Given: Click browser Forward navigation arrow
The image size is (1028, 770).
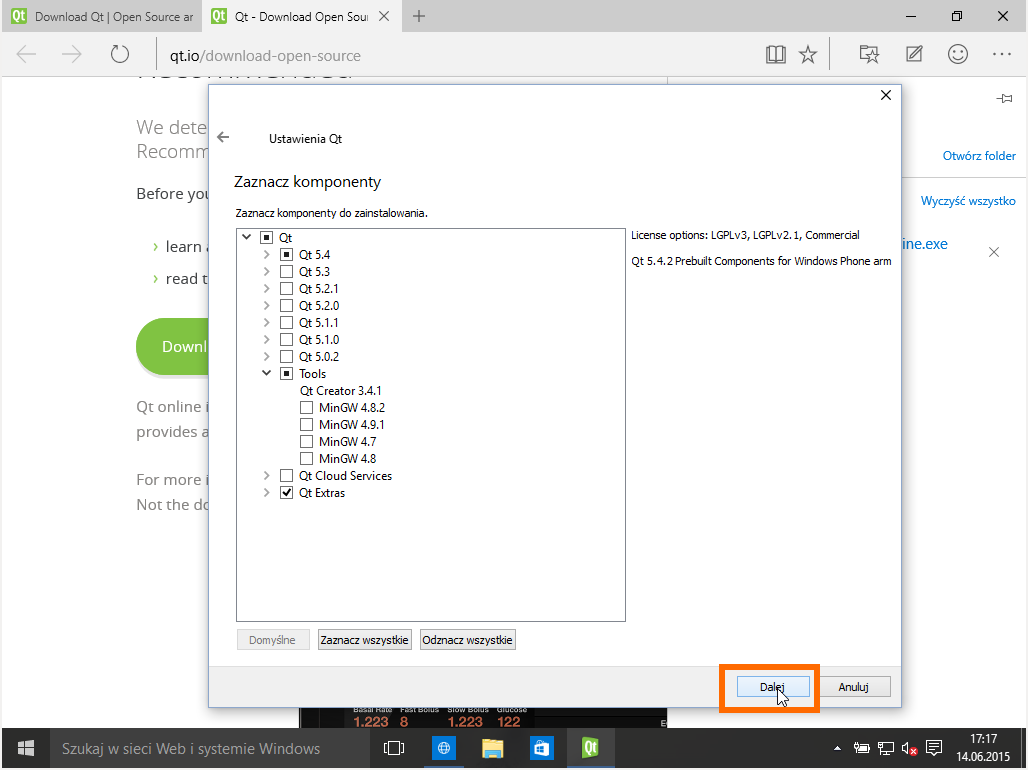Looking at the screenshot, I should pyautogui.click(x=71, y=54).
